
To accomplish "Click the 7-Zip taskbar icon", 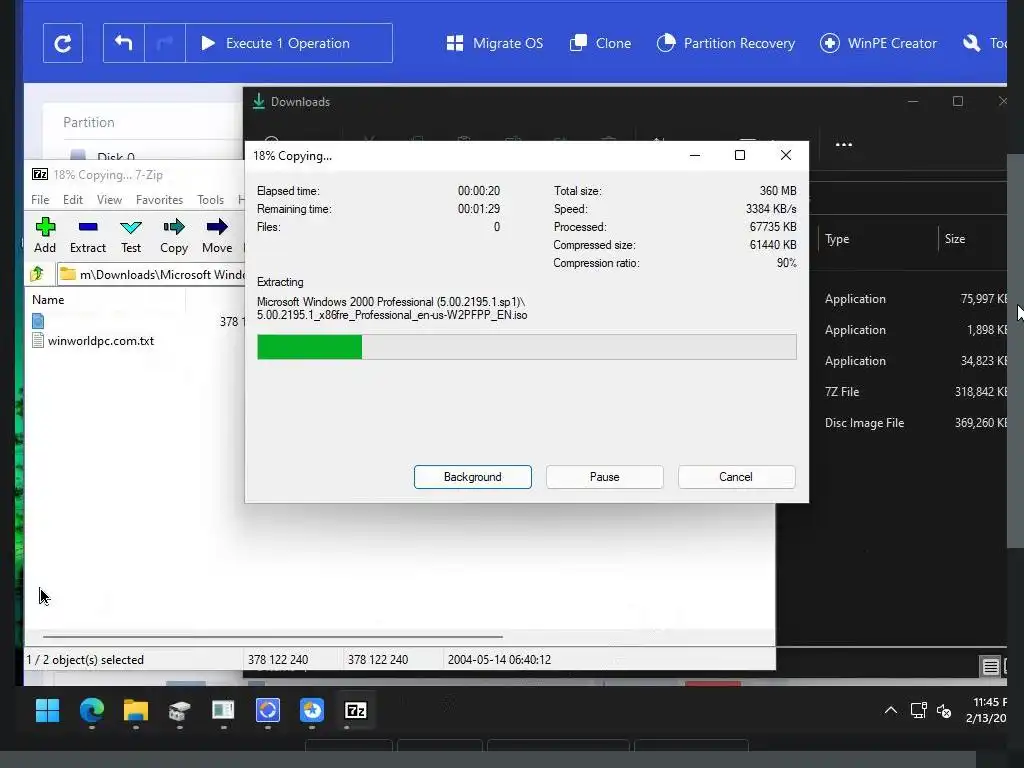I will pos(356,711).
